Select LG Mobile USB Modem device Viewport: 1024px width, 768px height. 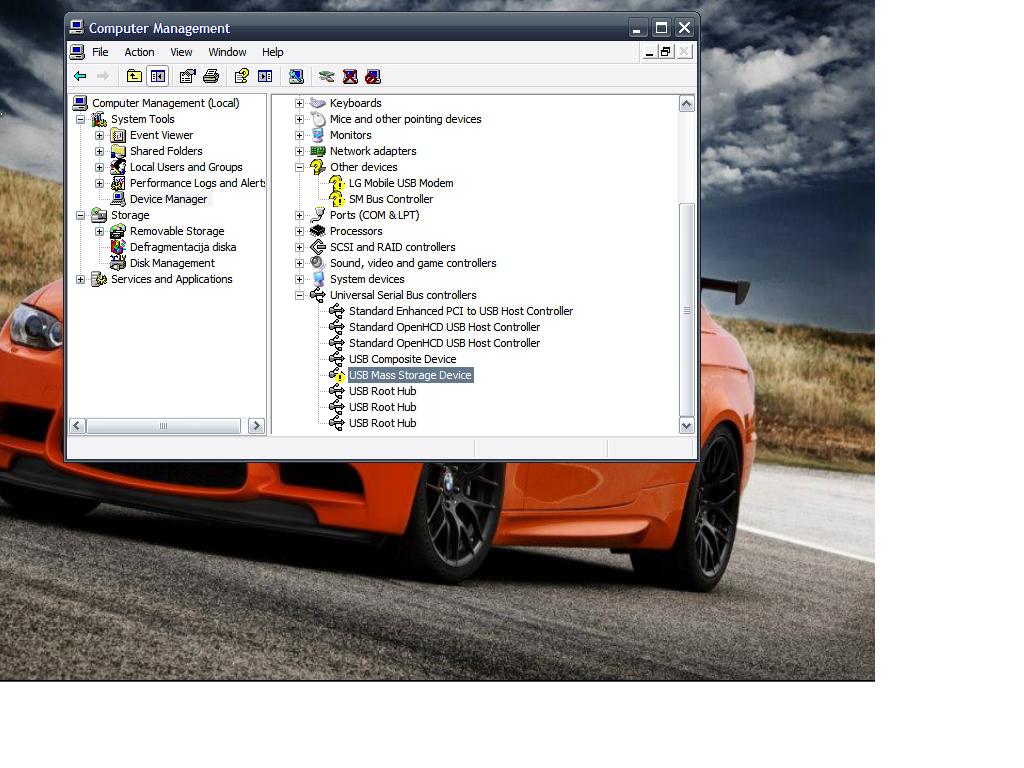point(400,183)
